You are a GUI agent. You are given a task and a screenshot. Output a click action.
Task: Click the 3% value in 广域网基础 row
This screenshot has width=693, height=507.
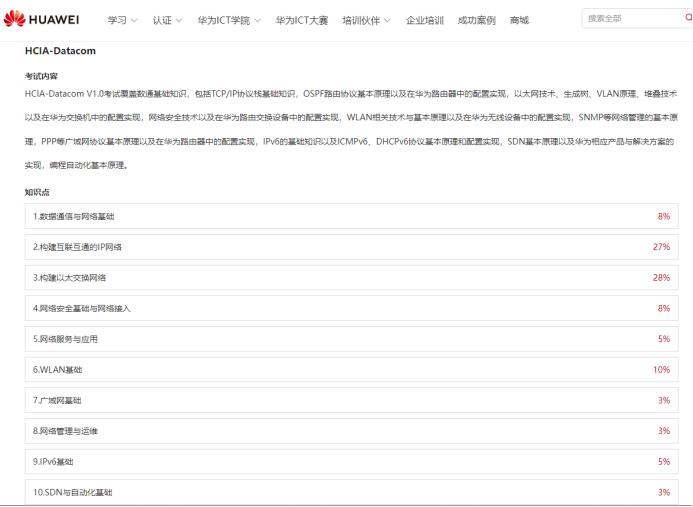[x=664, y=400]
